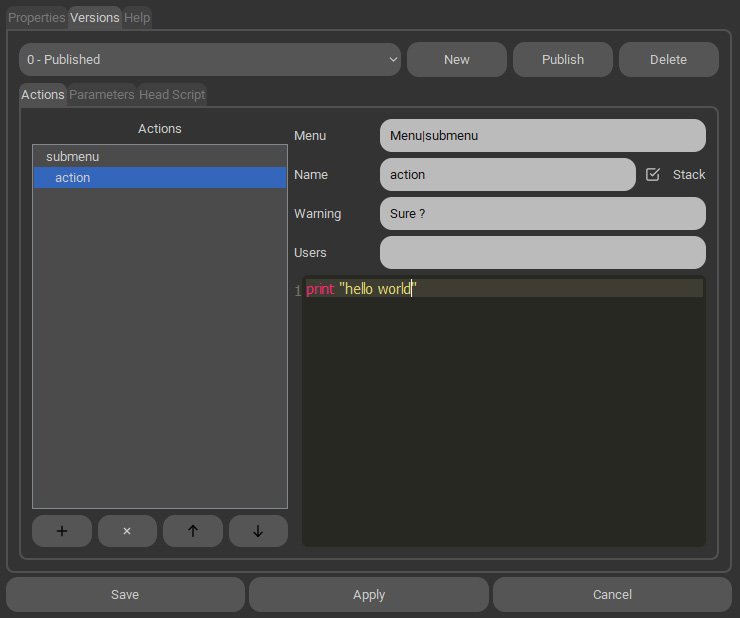This screenshot has height=618, width=740.
Task: Switch to the Parameters tab
Action: (x=102, y=95)
